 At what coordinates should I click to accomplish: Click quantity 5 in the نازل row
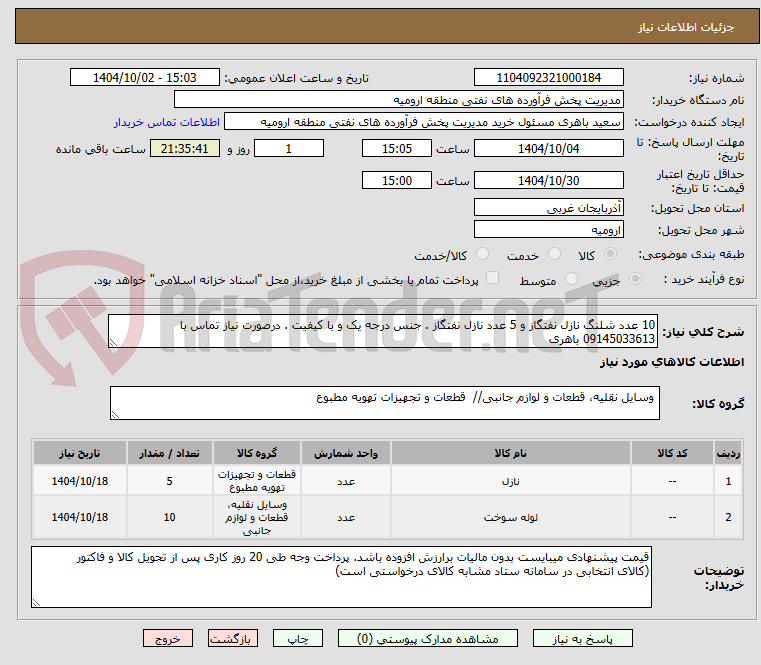click(169, 481)
